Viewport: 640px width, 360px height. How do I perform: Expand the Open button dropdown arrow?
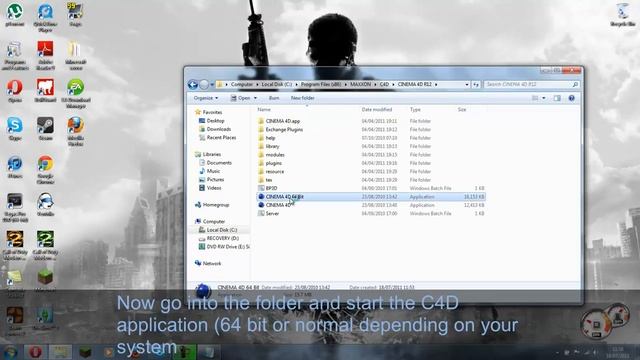[x=256, y=98]
